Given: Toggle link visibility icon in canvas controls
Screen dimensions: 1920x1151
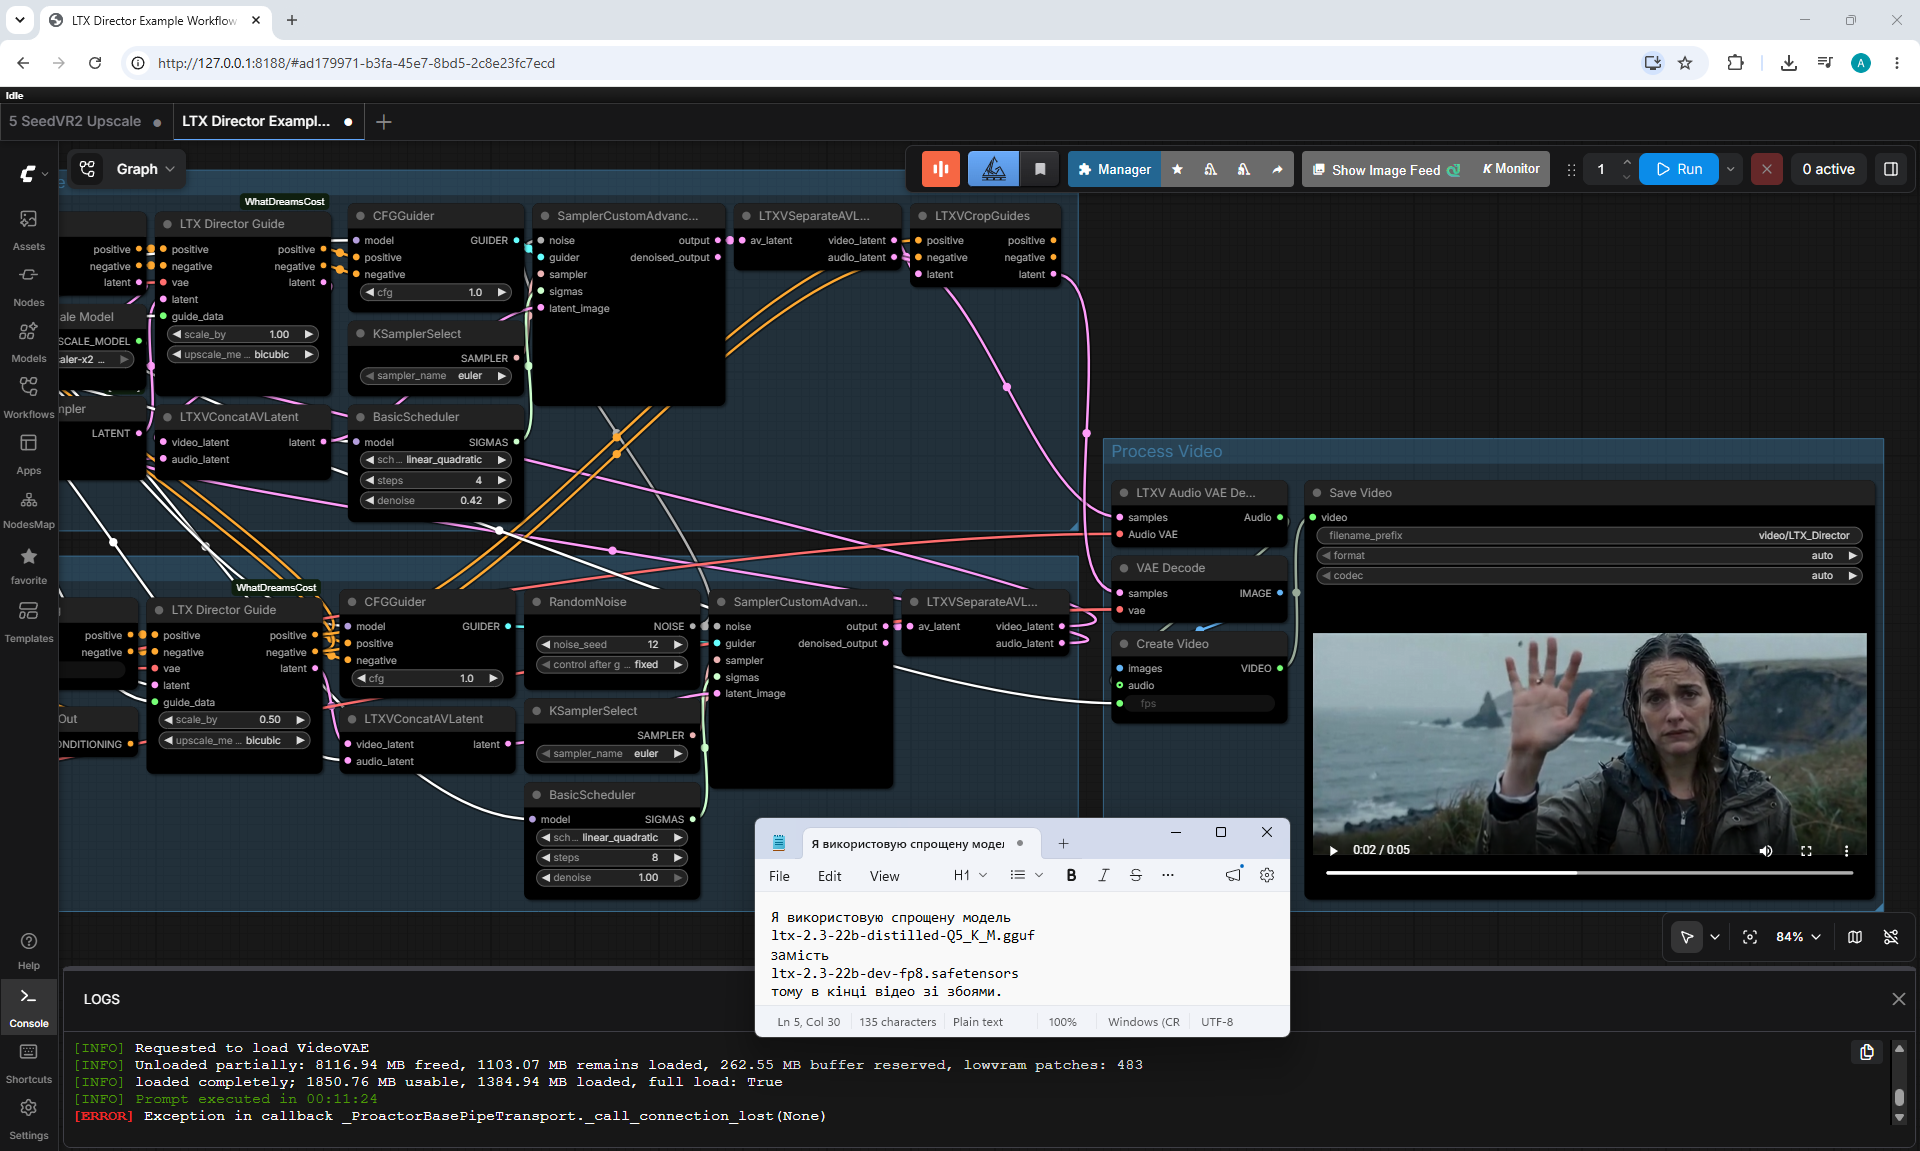Looking at the screenshot, I should click(x=1891, y=937).
